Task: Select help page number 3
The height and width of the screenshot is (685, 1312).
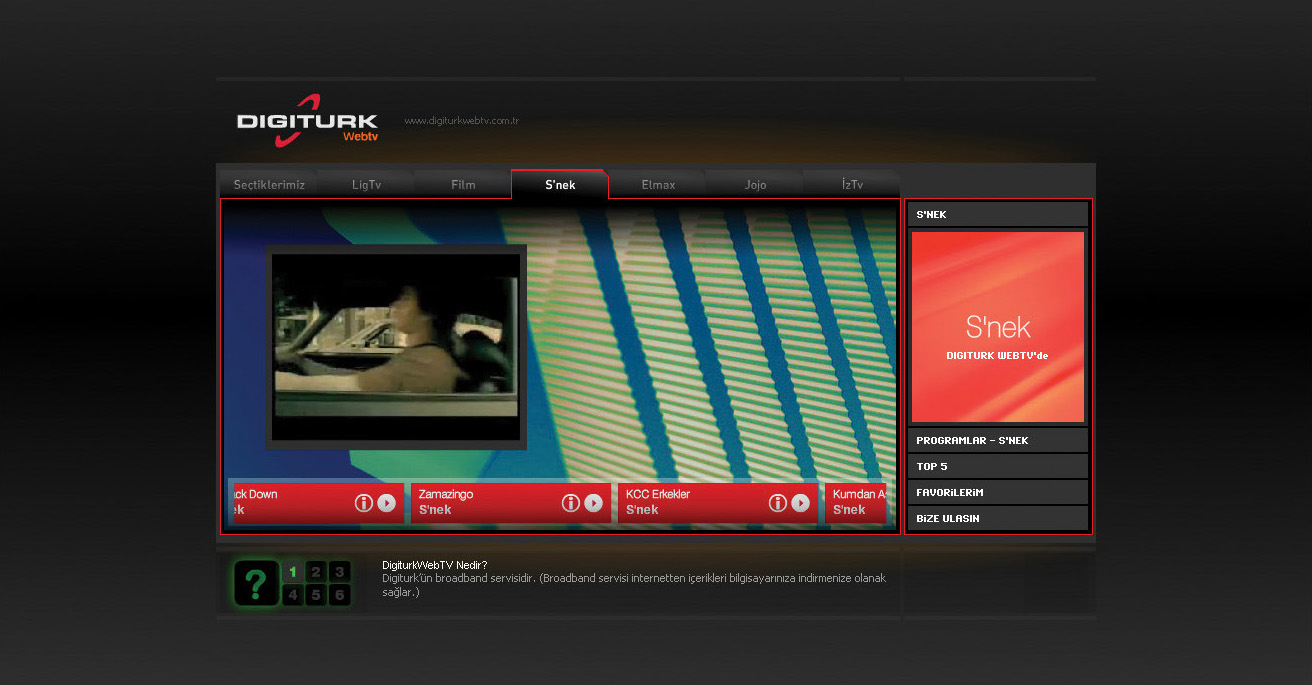Action: [x=340, y=572]
